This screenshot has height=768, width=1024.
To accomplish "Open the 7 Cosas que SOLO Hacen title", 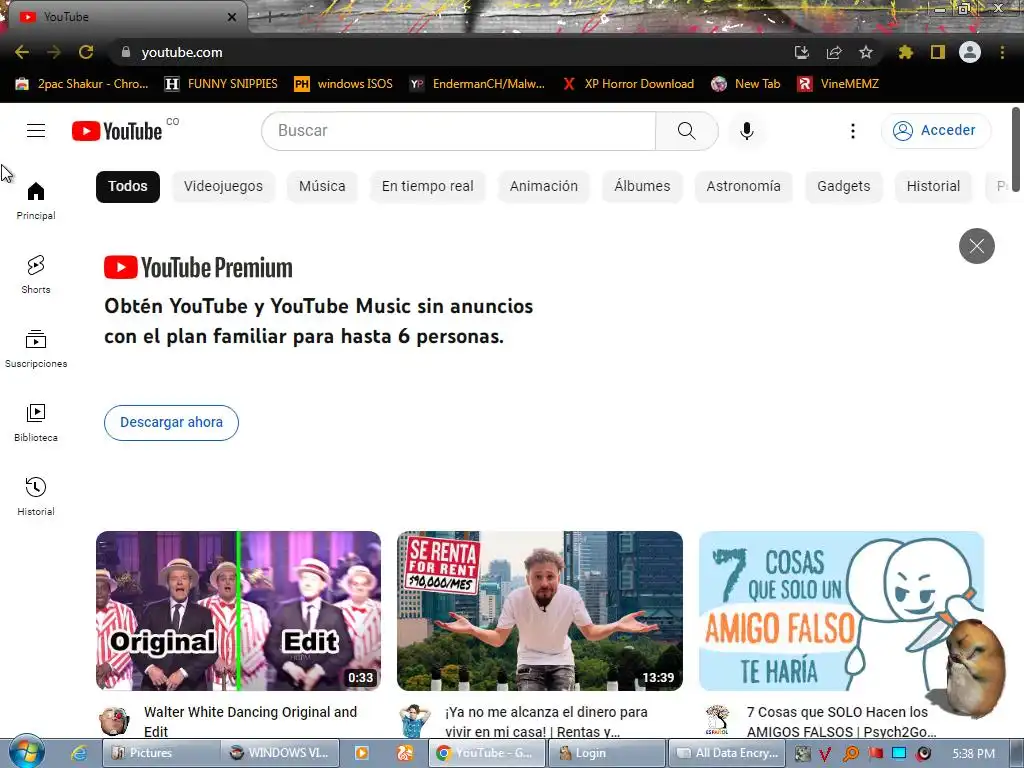I will coord(841,722).
